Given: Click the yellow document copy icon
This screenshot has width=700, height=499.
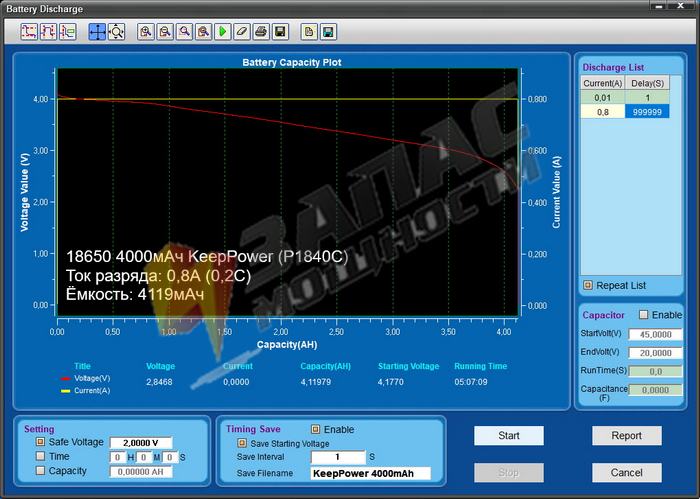Looking at the screenshot, I should pyautogui.click(x=309, y=31).
